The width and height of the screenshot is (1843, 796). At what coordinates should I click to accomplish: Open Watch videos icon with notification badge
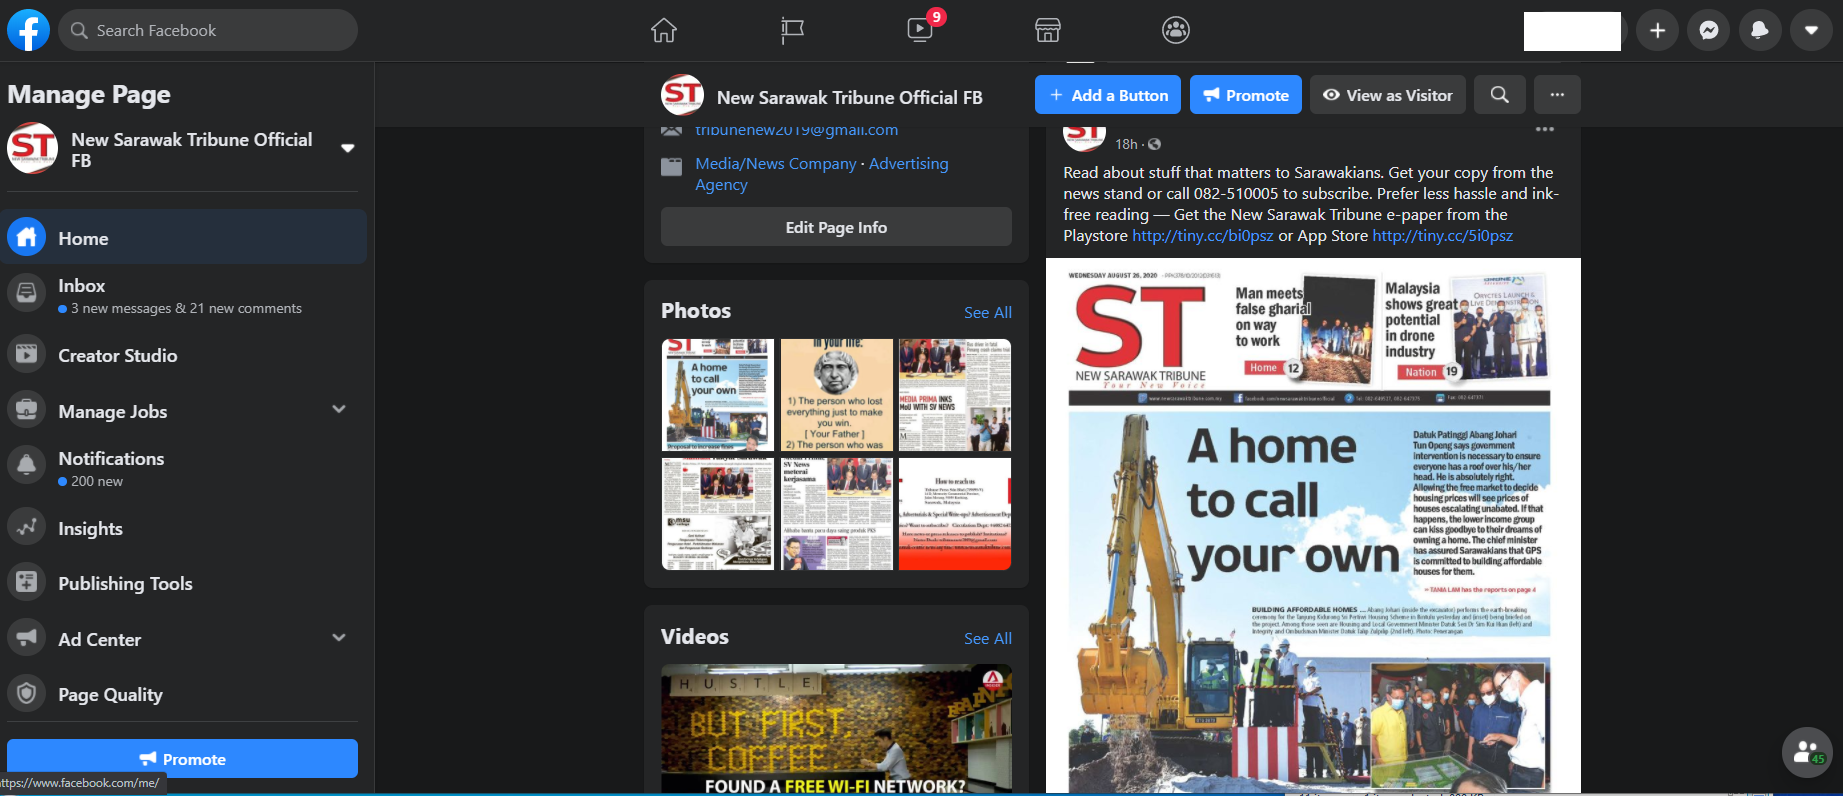(920, 29)
